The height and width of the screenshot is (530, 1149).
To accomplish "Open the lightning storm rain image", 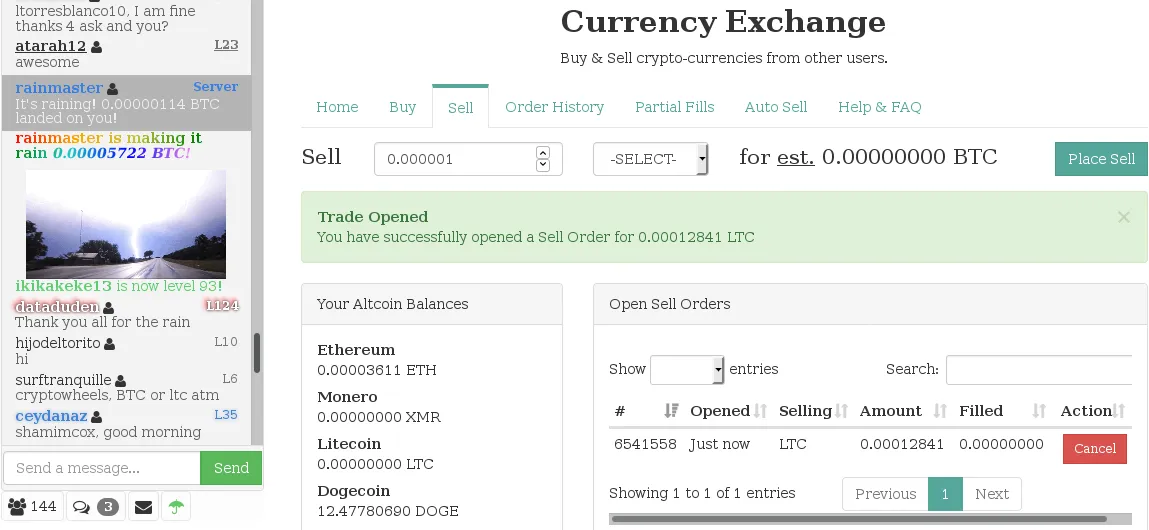I will (126, 224).
